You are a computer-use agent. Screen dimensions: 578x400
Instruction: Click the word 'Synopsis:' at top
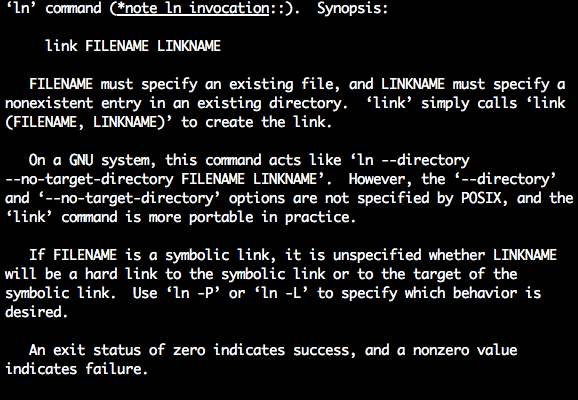(x=353, y=8)
